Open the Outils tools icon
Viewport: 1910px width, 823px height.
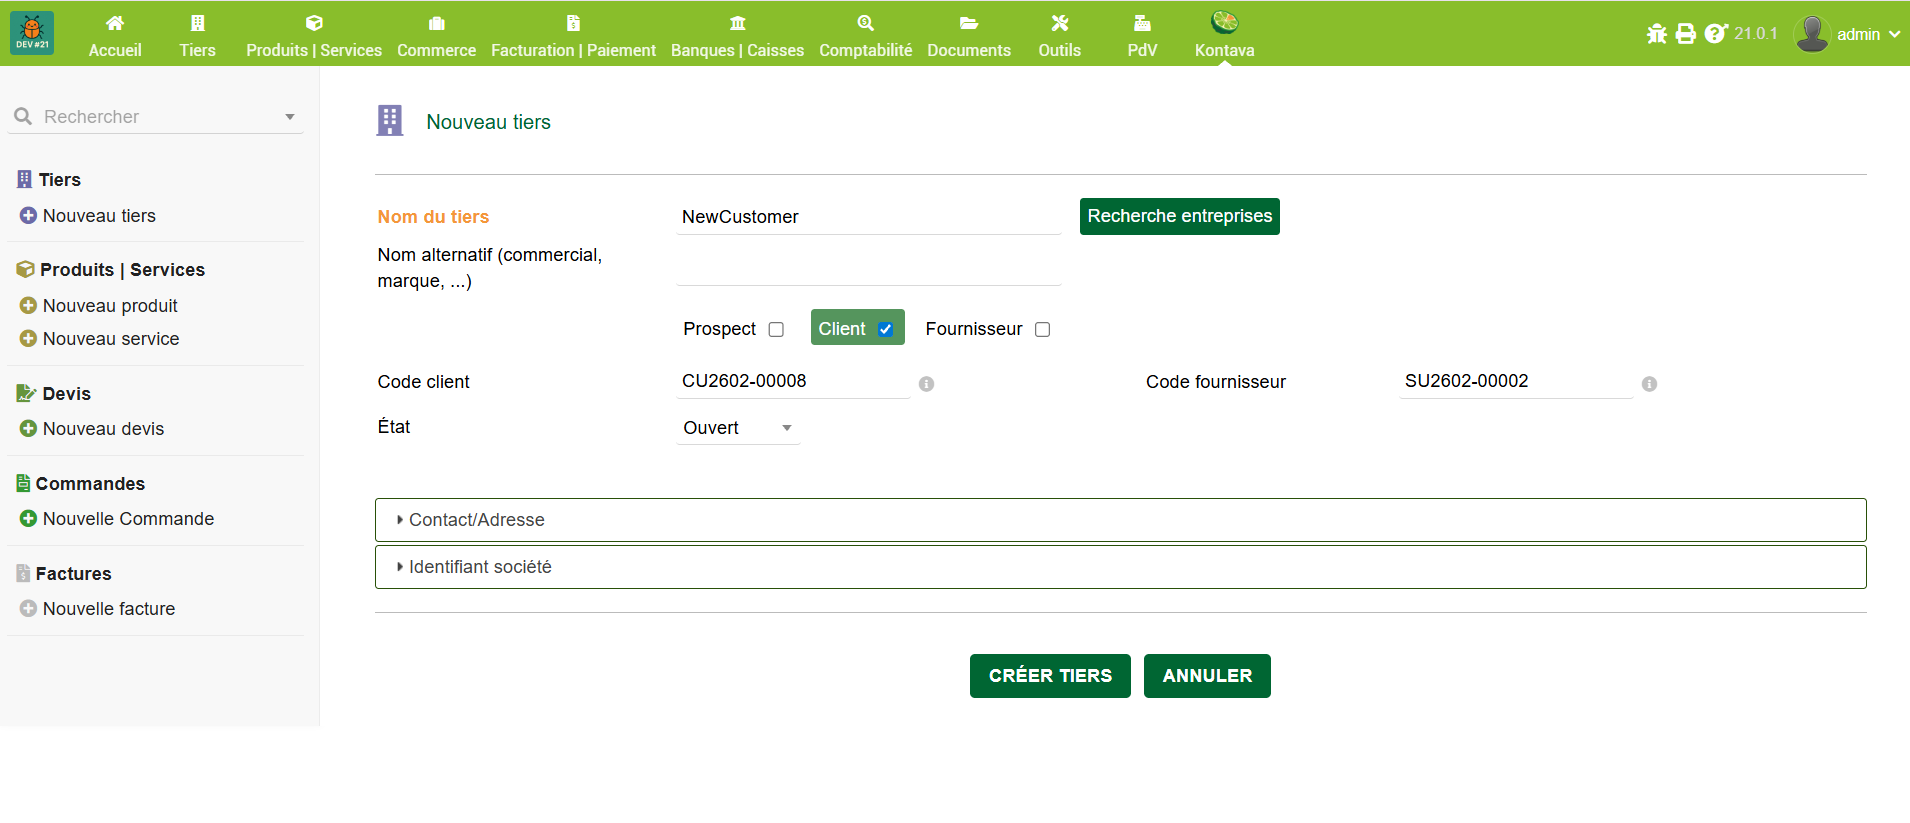tap(1060, 23)
